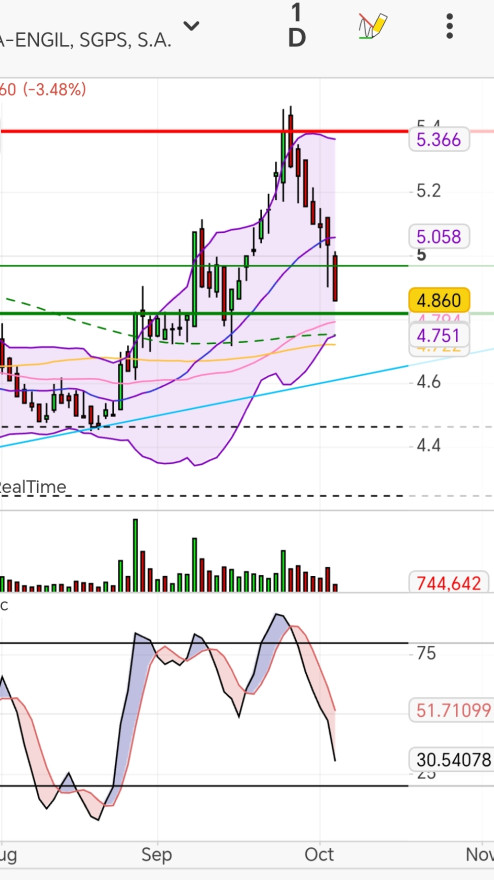Tap the -3.48% price change text

pos(54,89)
